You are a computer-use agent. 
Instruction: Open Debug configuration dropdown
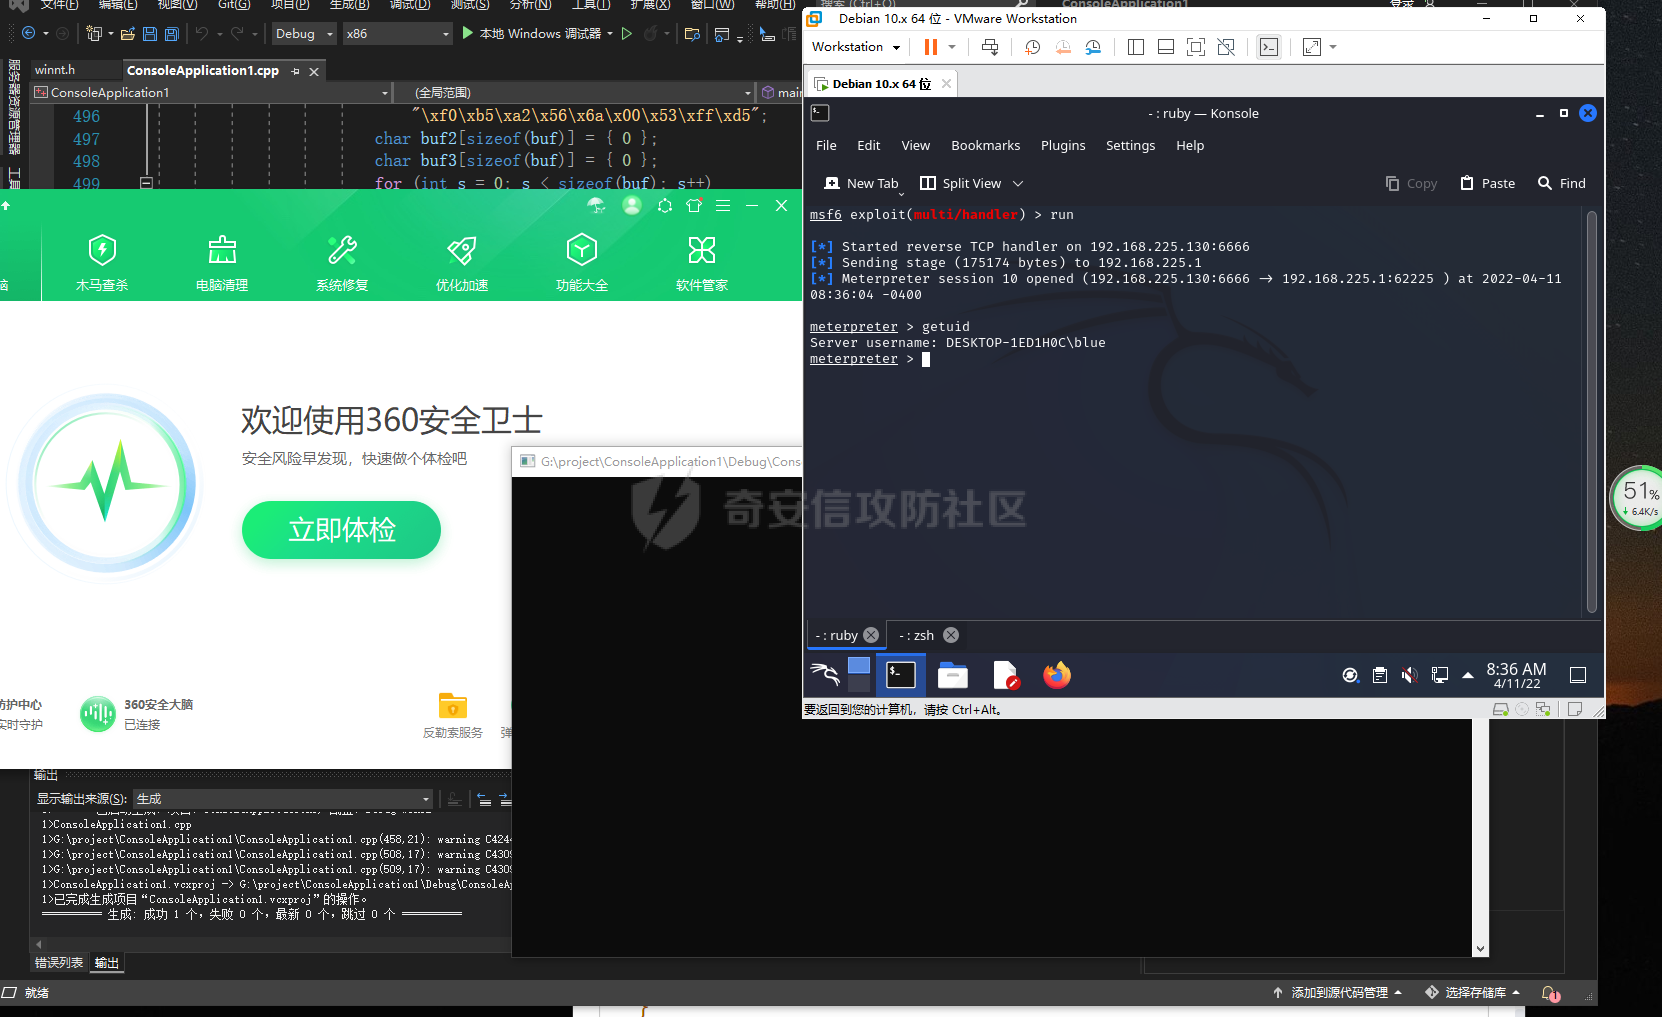pos(305,34)
